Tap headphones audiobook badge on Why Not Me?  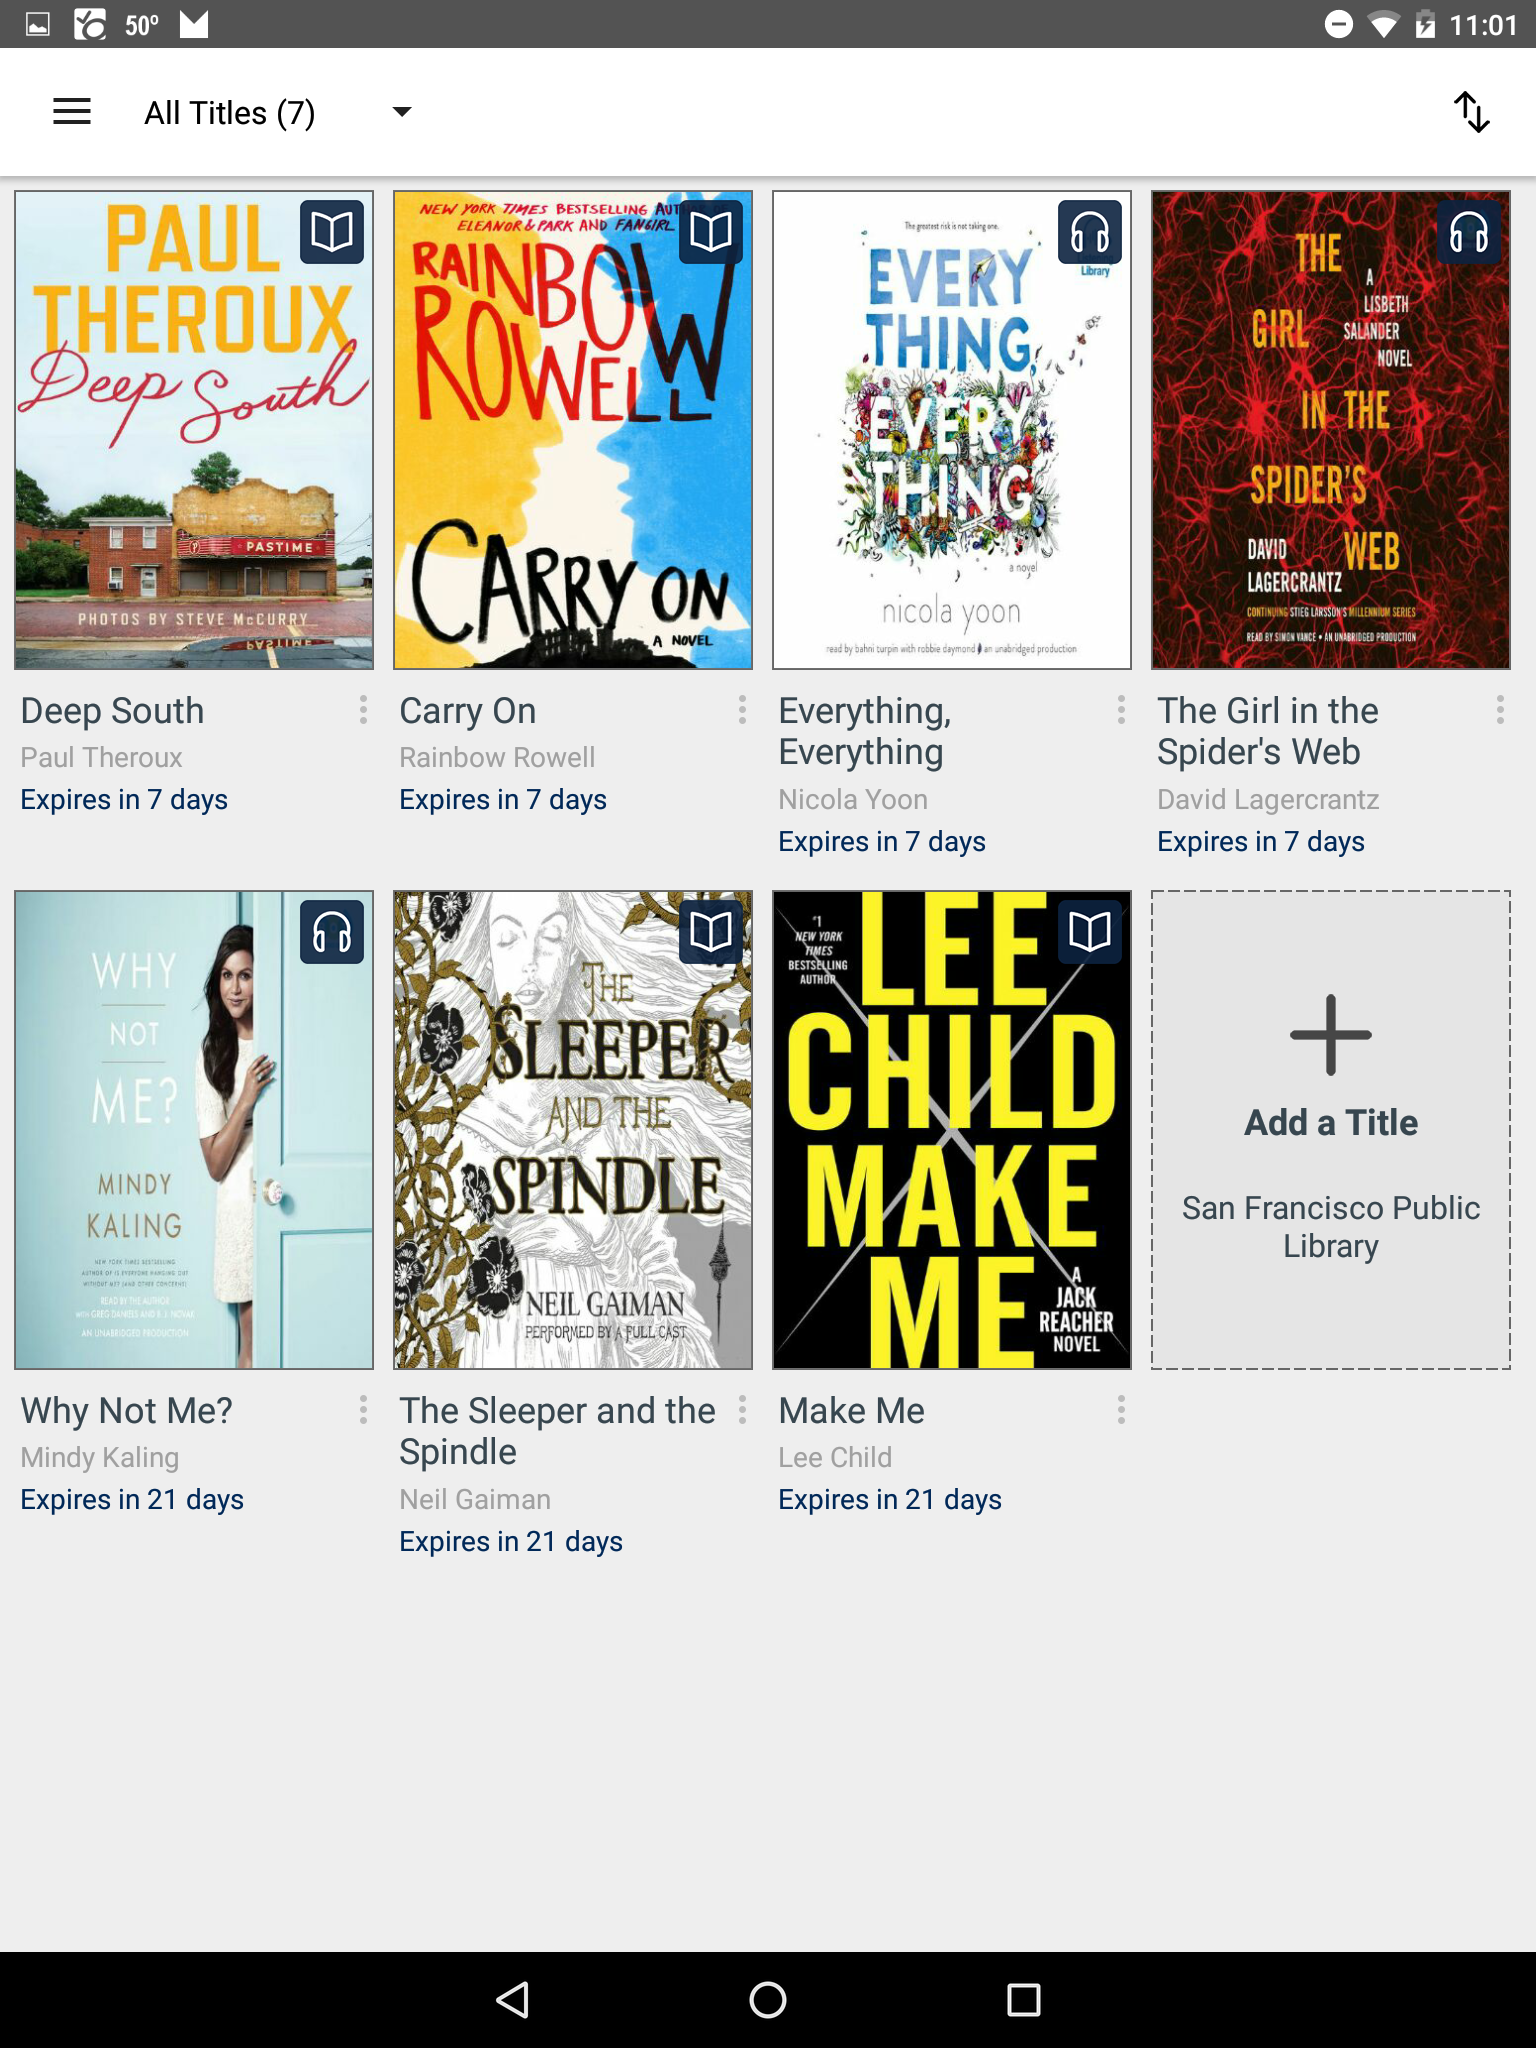pos(332,932)
